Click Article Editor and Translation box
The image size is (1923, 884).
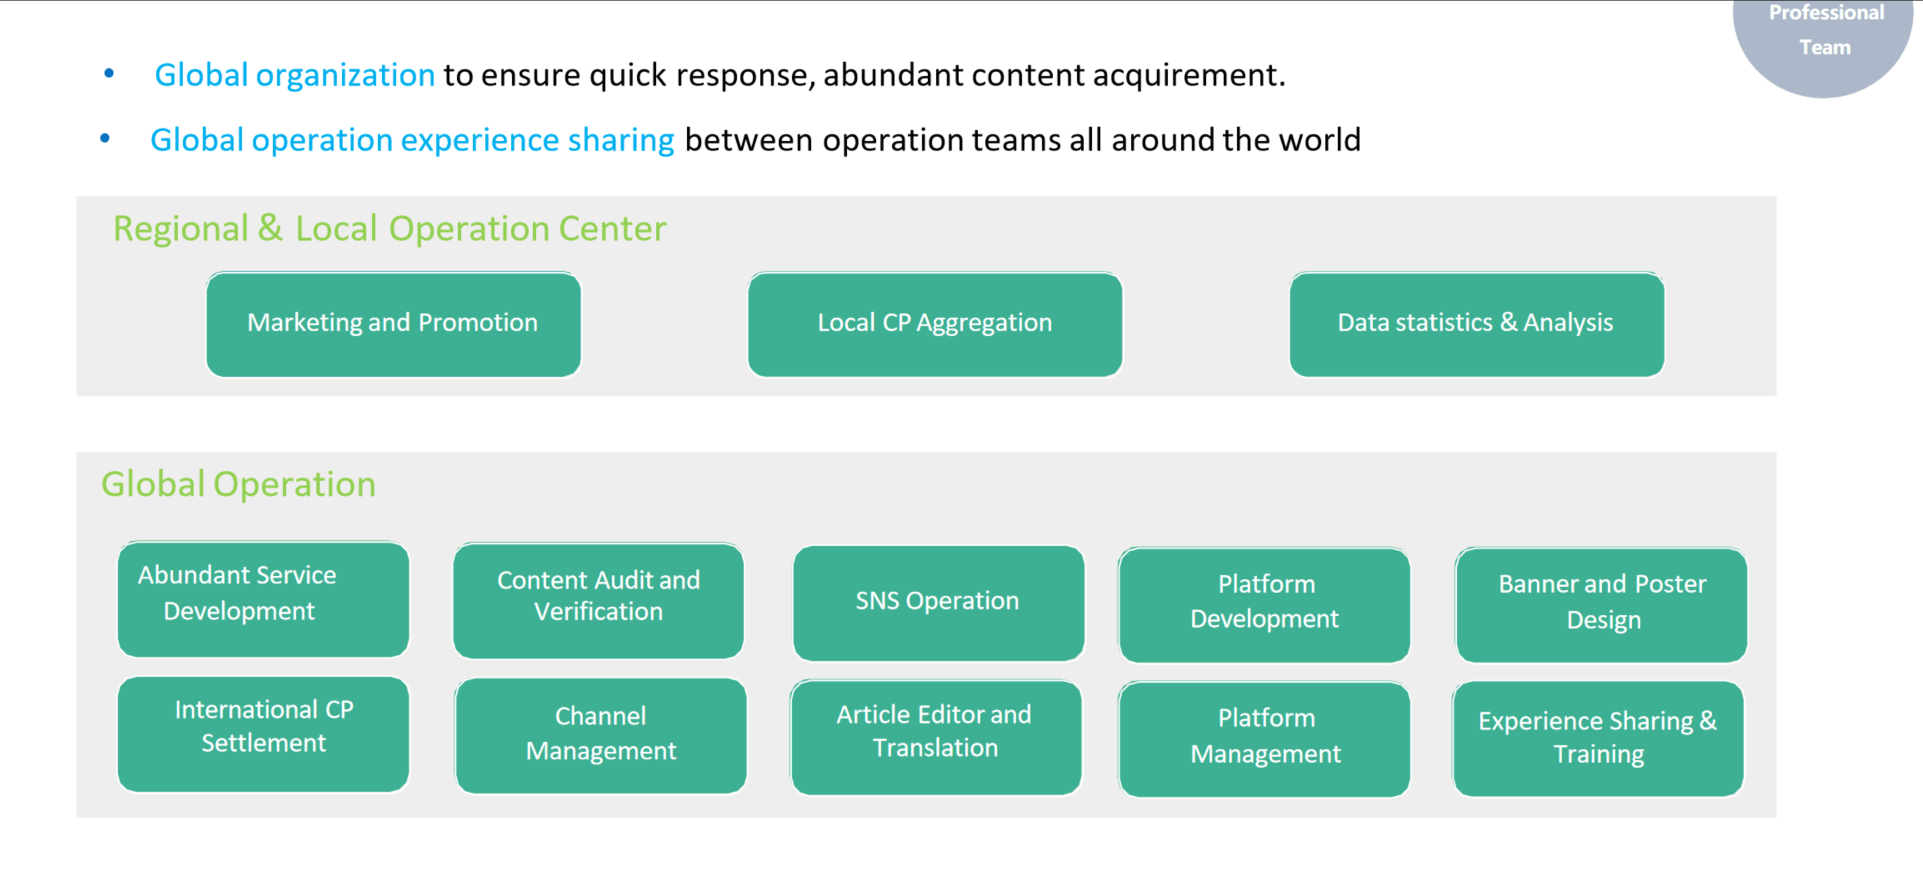coord(935,736)
